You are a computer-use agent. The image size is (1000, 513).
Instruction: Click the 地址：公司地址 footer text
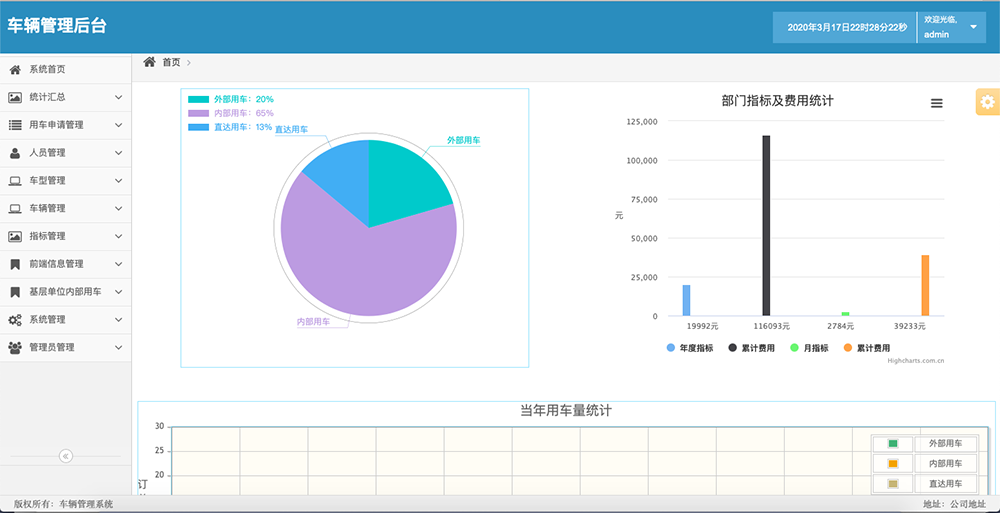954,504
